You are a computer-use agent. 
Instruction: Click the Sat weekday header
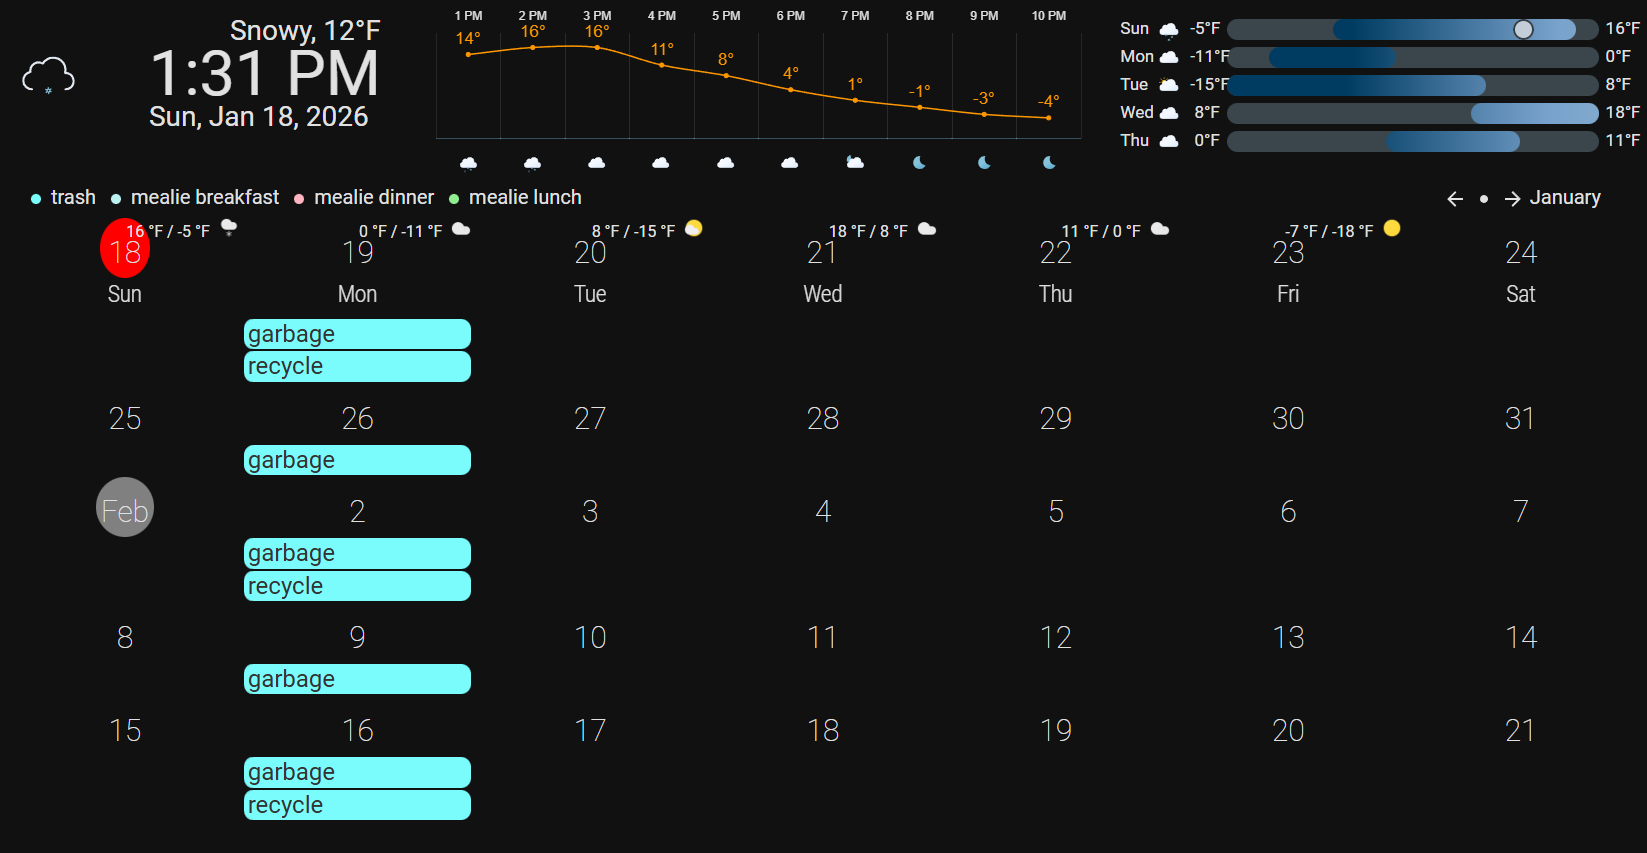1521,294
